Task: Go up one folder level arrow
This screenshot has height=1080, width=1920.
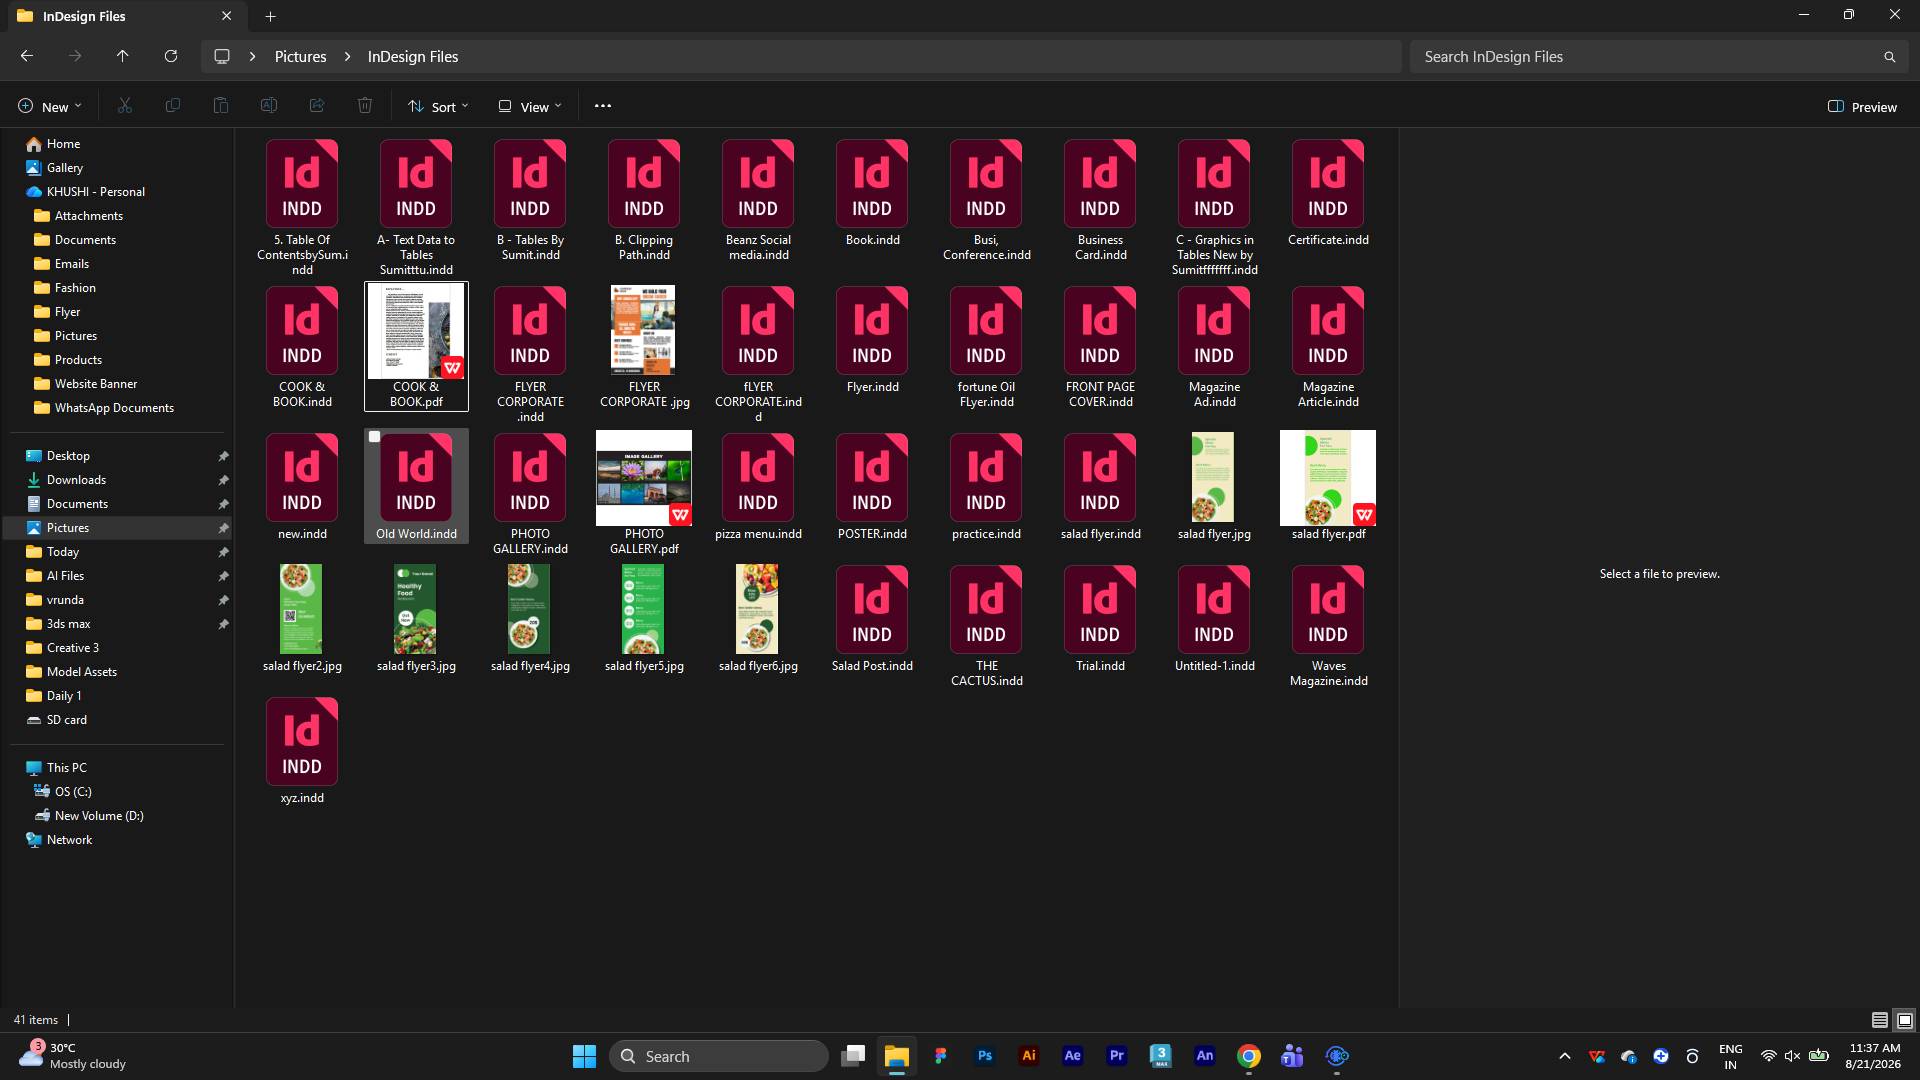Action: click(123, 57)
